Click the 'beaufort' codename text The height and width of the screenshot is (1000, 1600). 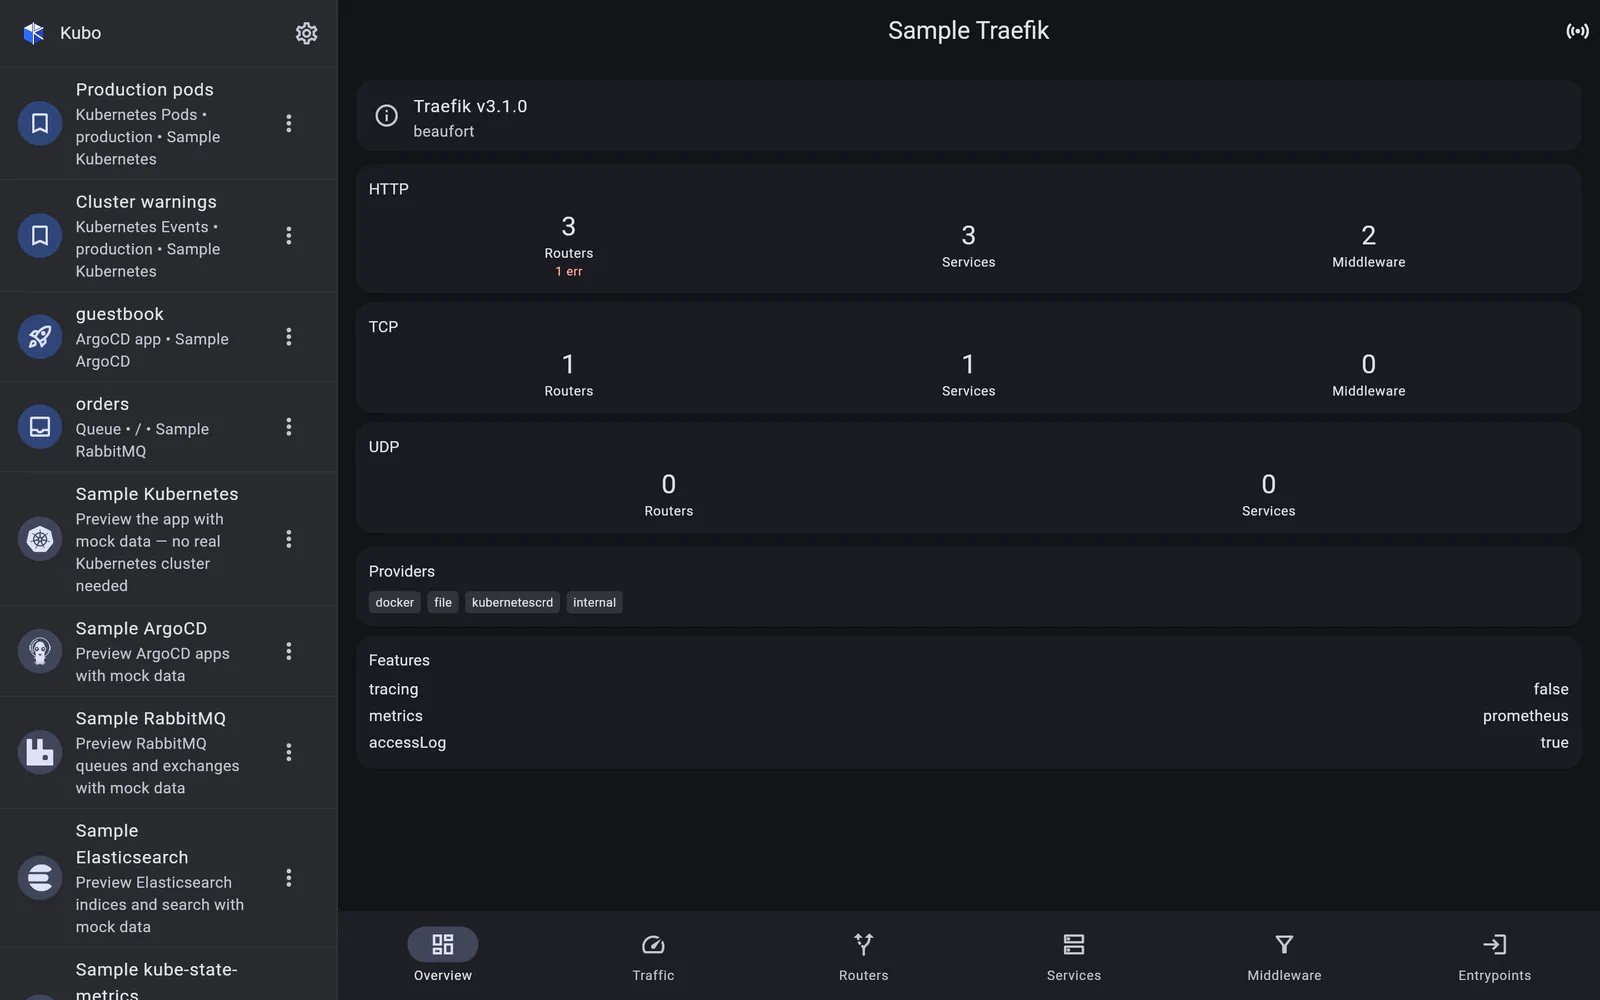pos(444,131)
